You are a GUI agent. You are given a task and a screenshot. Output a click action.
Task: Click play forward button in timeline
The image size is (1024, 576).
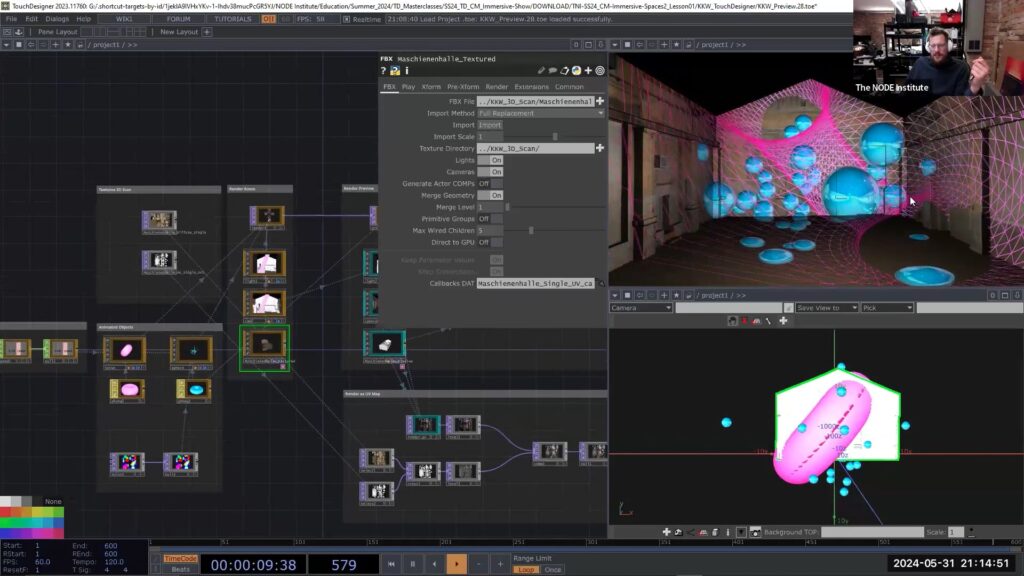pyautogui.click(x=456, y=565)
